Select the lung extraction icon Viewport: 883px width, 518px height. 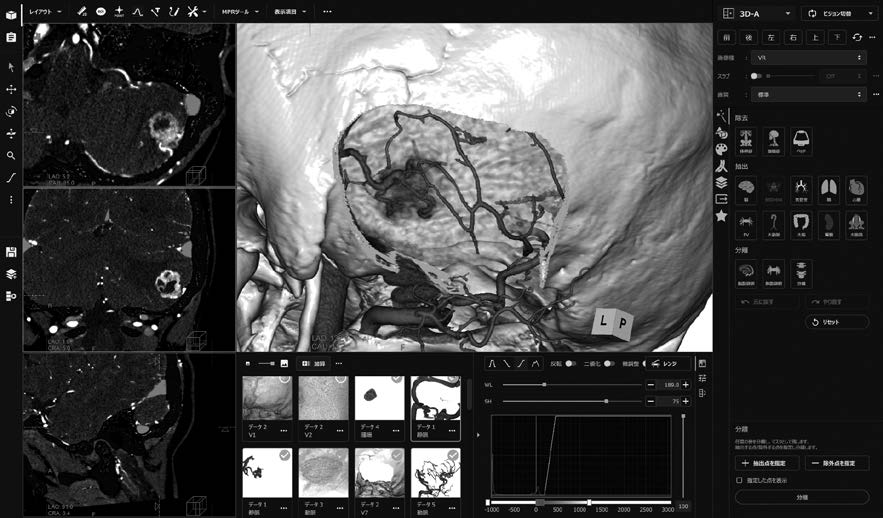pyautogui.click(x=829, y=190)
